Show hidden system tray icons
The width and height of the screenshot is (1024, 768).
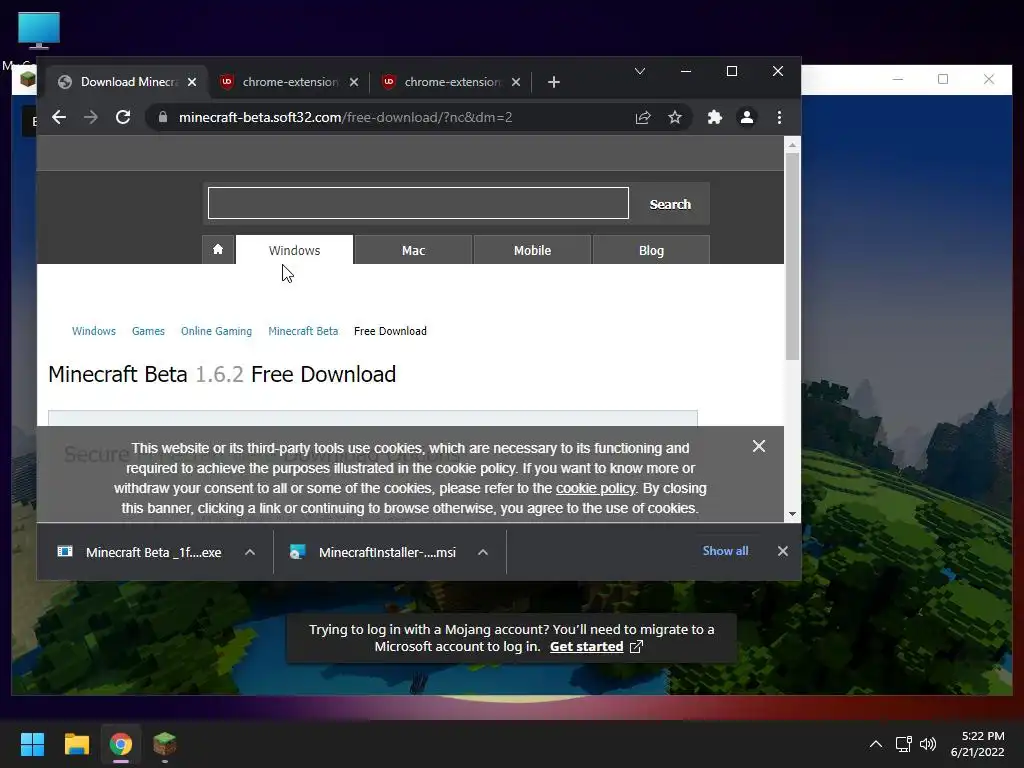point(876,744)
